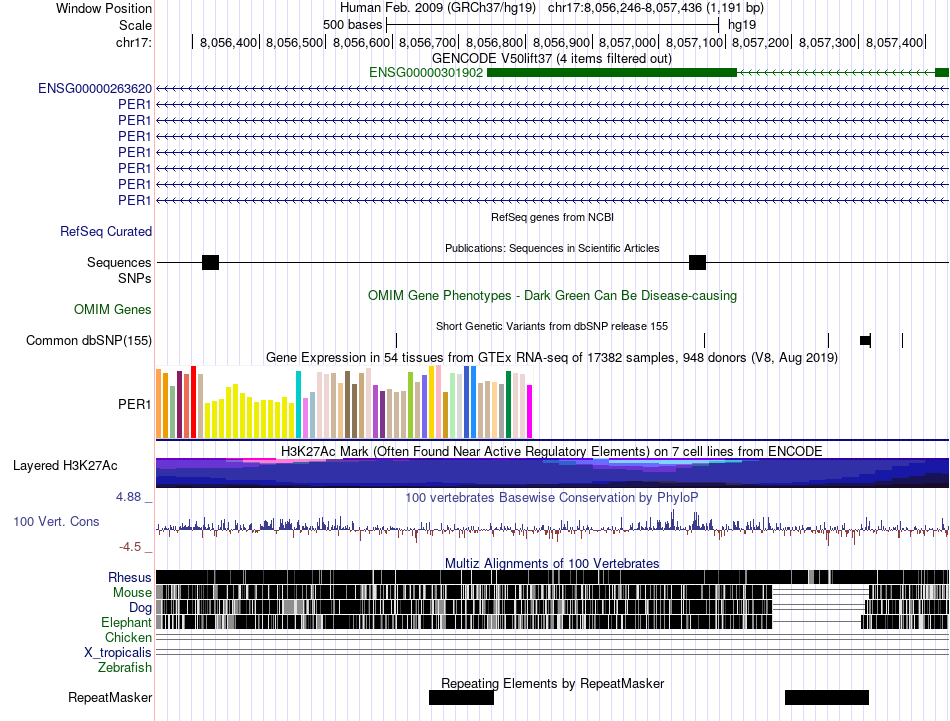Click the dark green bar in GTEx chart
This screenshot has height=721, width=950.
pyautogui.click(x=508, y=404)
